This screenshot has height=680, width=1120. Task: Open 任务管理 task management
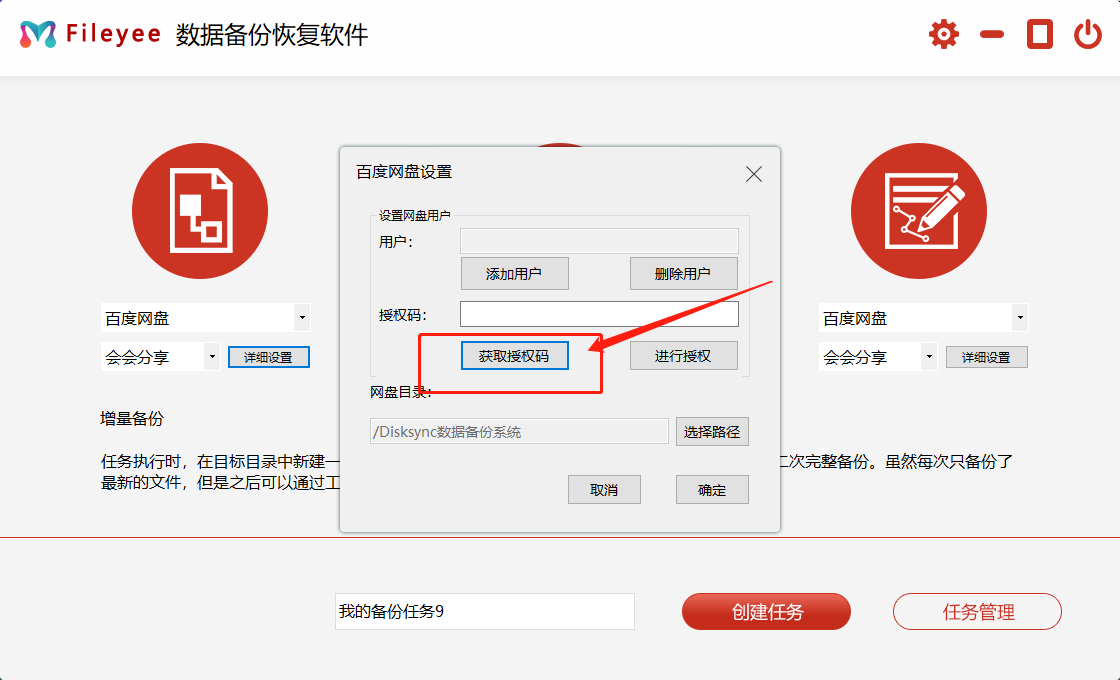[x=976, y=611]
